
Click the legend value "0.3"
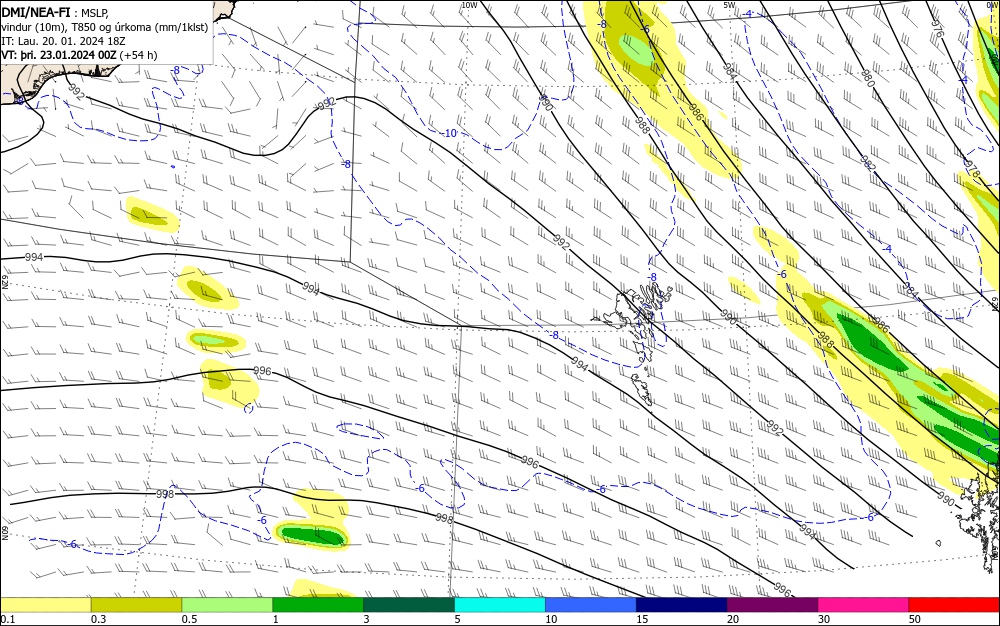[x=98, y=619]
